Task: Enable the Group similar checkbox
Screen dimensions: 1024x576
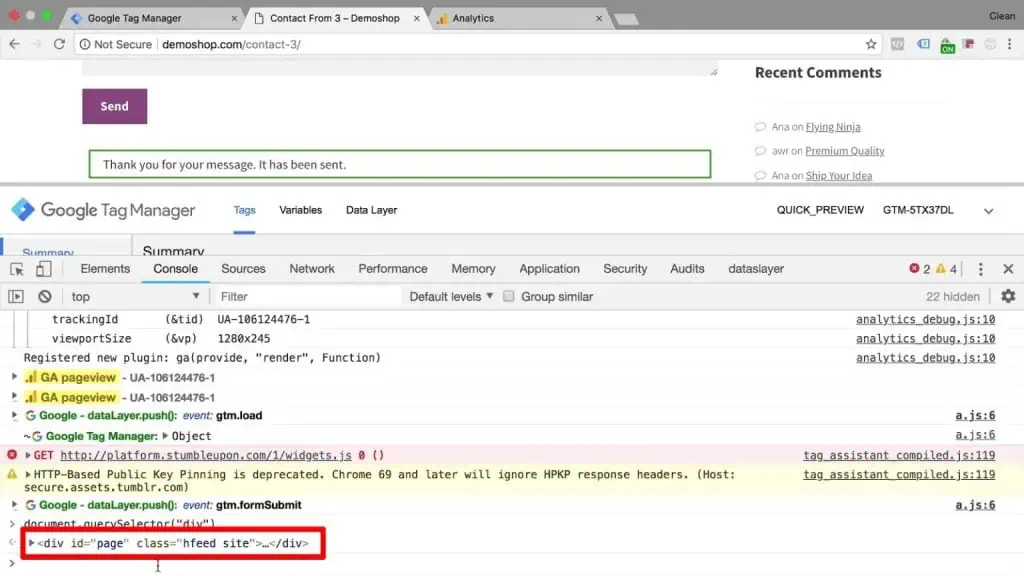Action: pos(510,296)
